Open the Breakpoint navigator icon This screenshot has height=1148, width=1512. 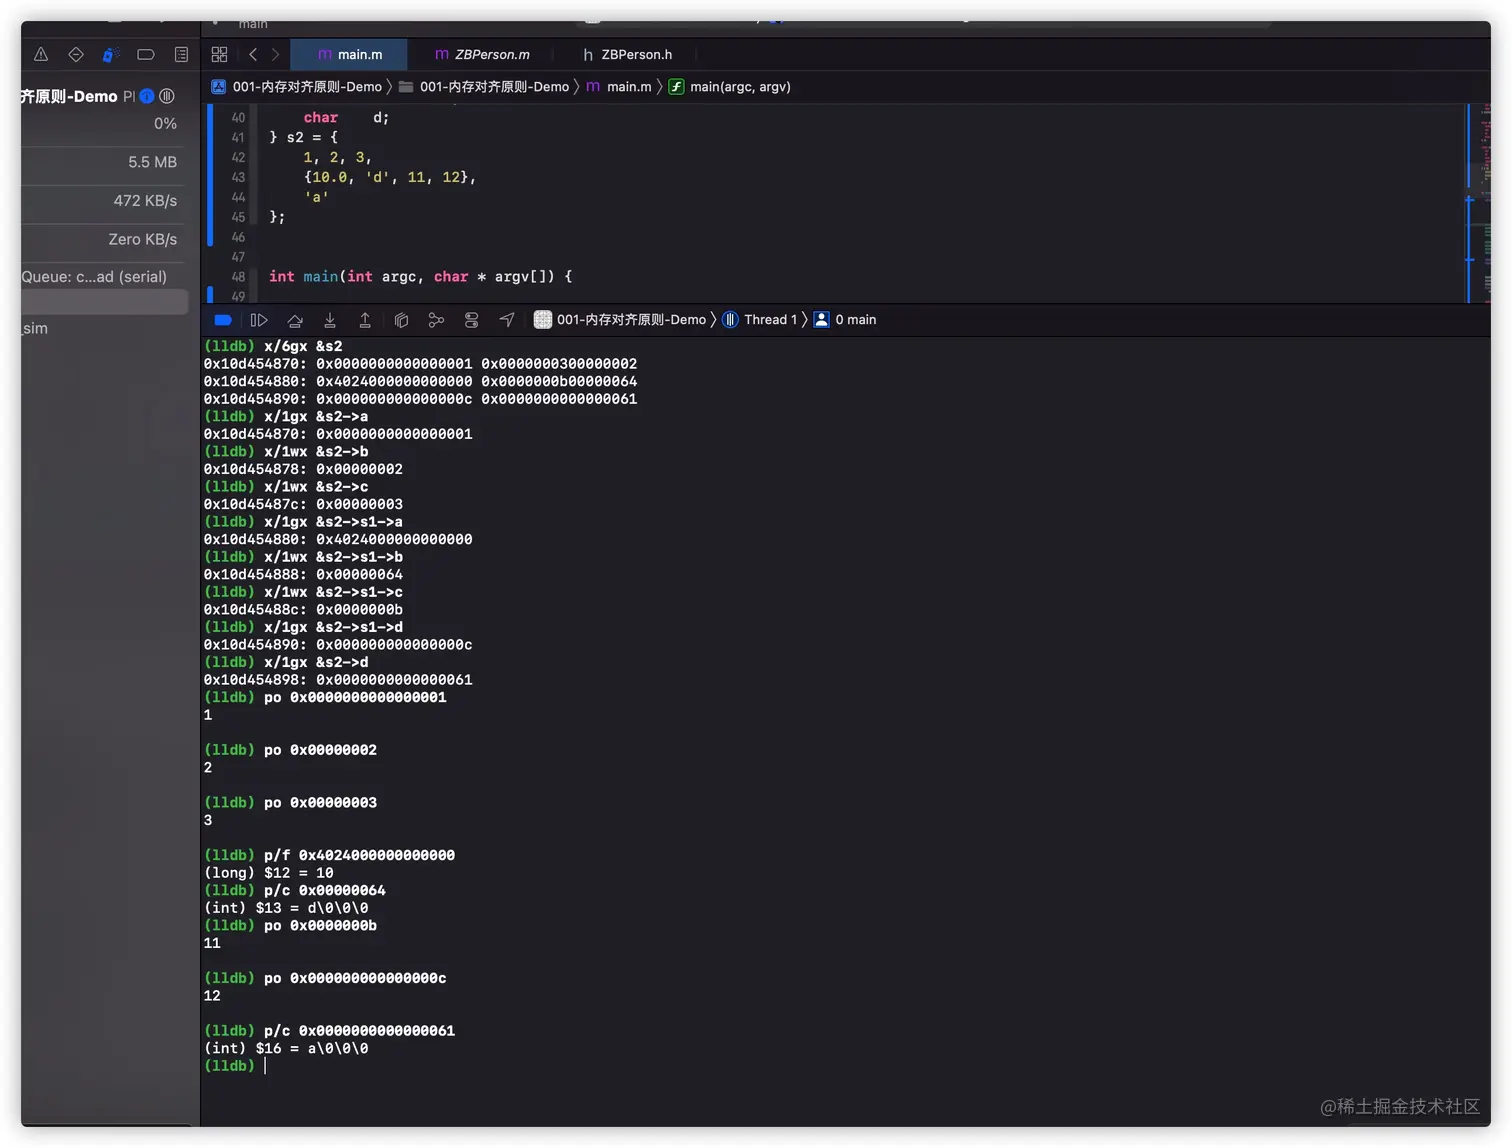146,55
